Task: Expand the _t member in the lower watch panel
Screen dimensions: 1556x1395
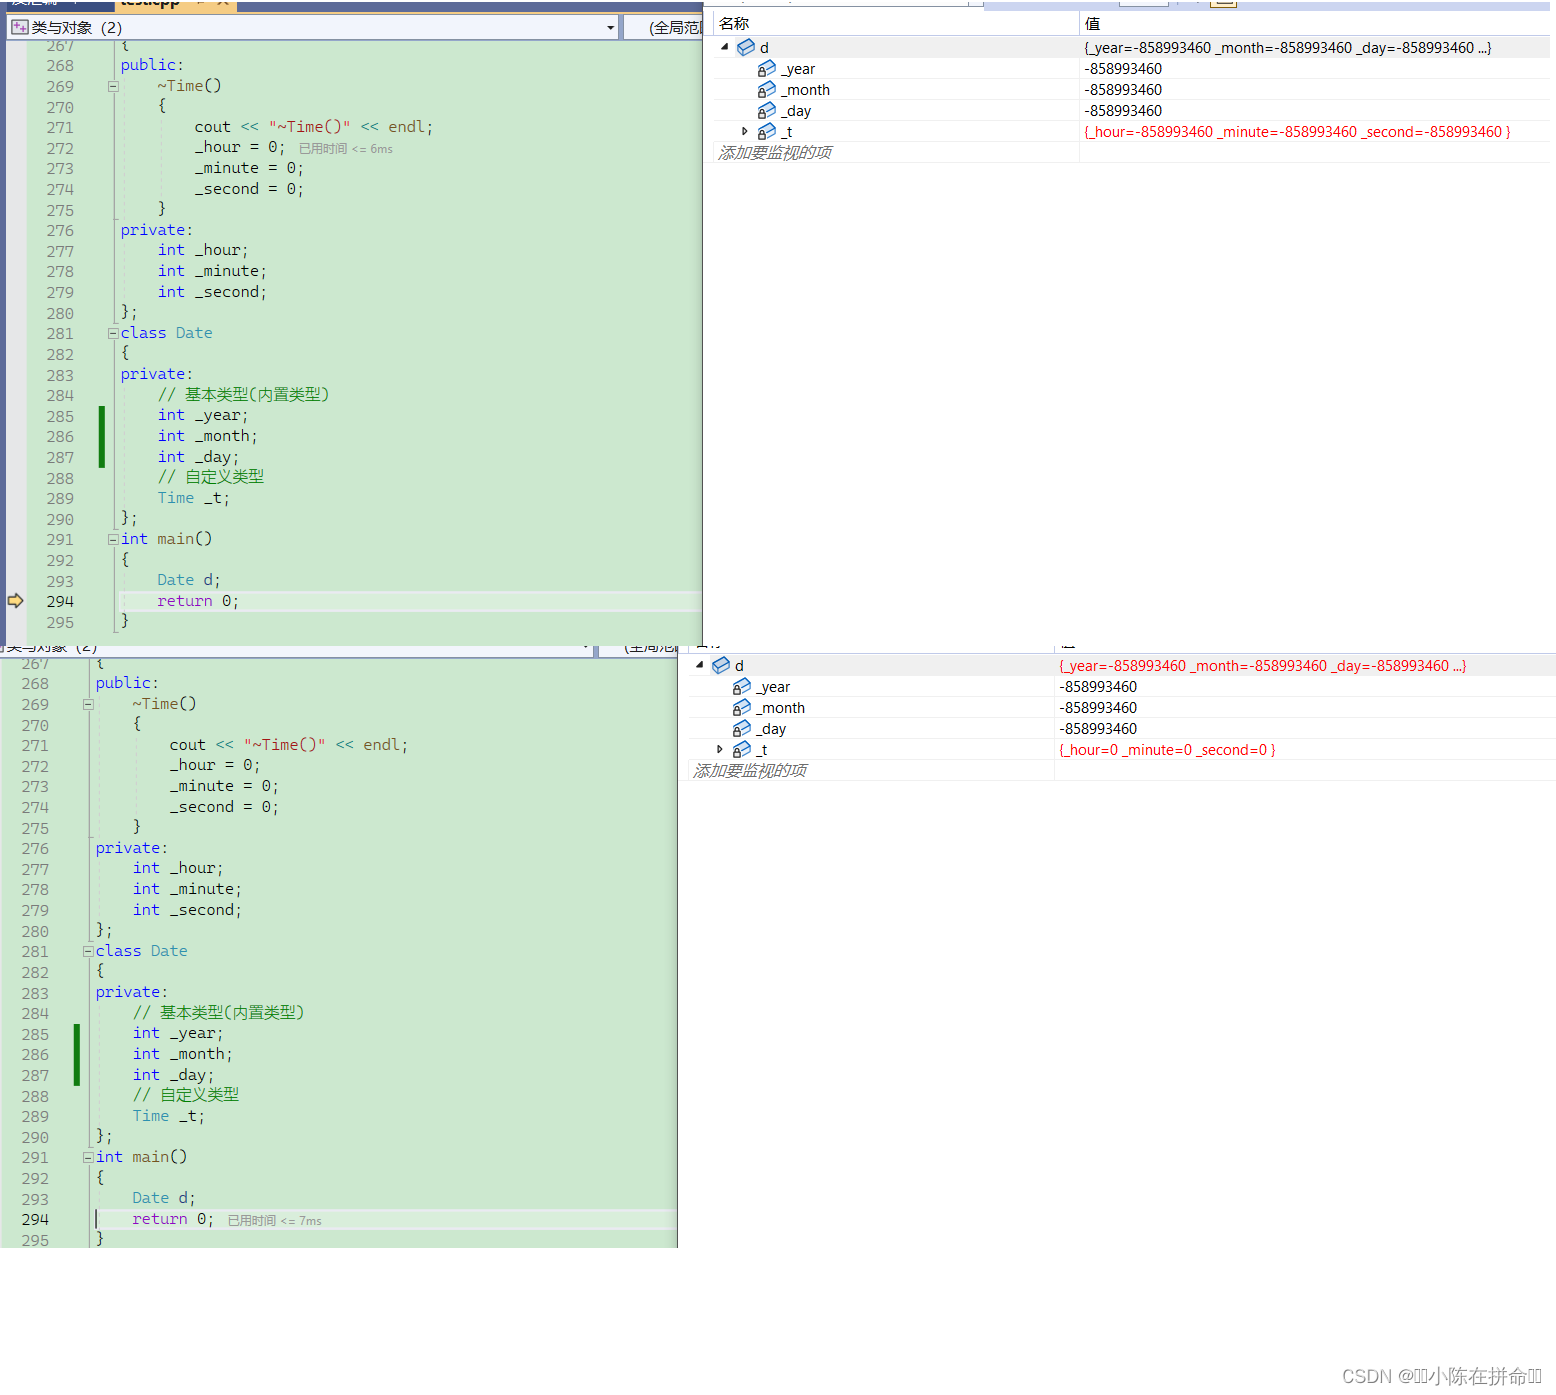Action: click(720, 749)
